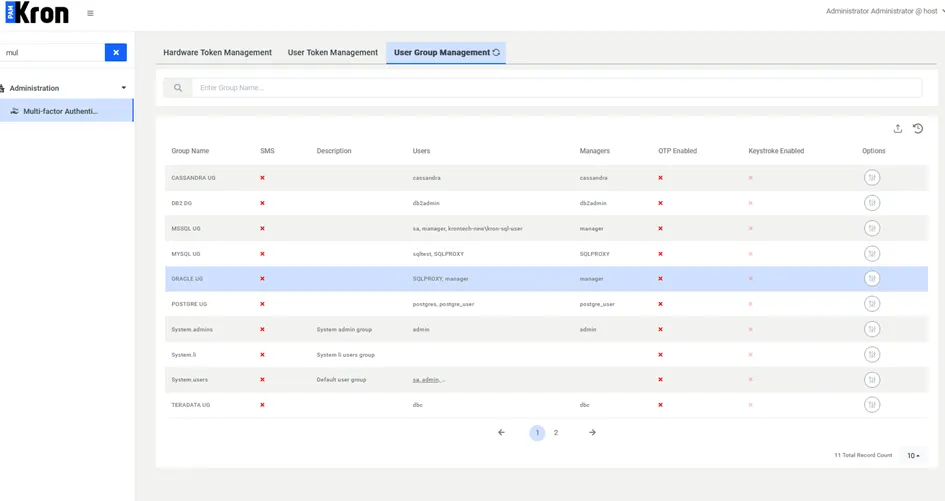Click postgre_user in the Managers column
945x501 pixels.
(x=597, y=304)
